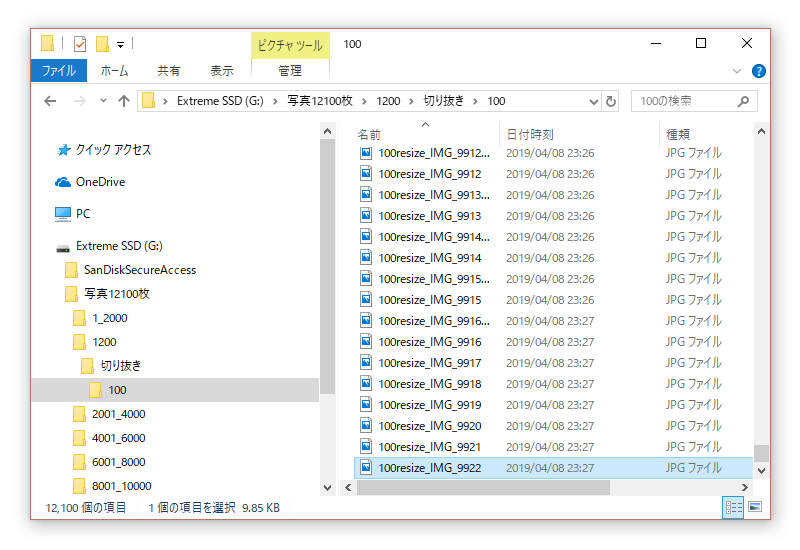This screenshot has width=800, height=550.
Task: Open the Customize Quick Access Toolbar dropdown
Action: point(120,45)
